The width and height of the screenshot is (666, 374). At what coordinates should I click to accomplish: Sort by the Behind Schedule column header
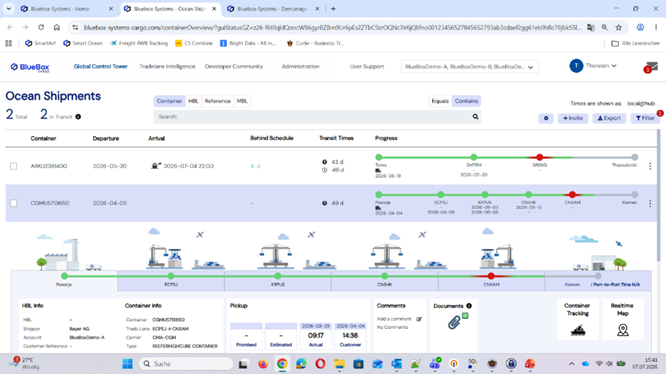coord(272,138)
